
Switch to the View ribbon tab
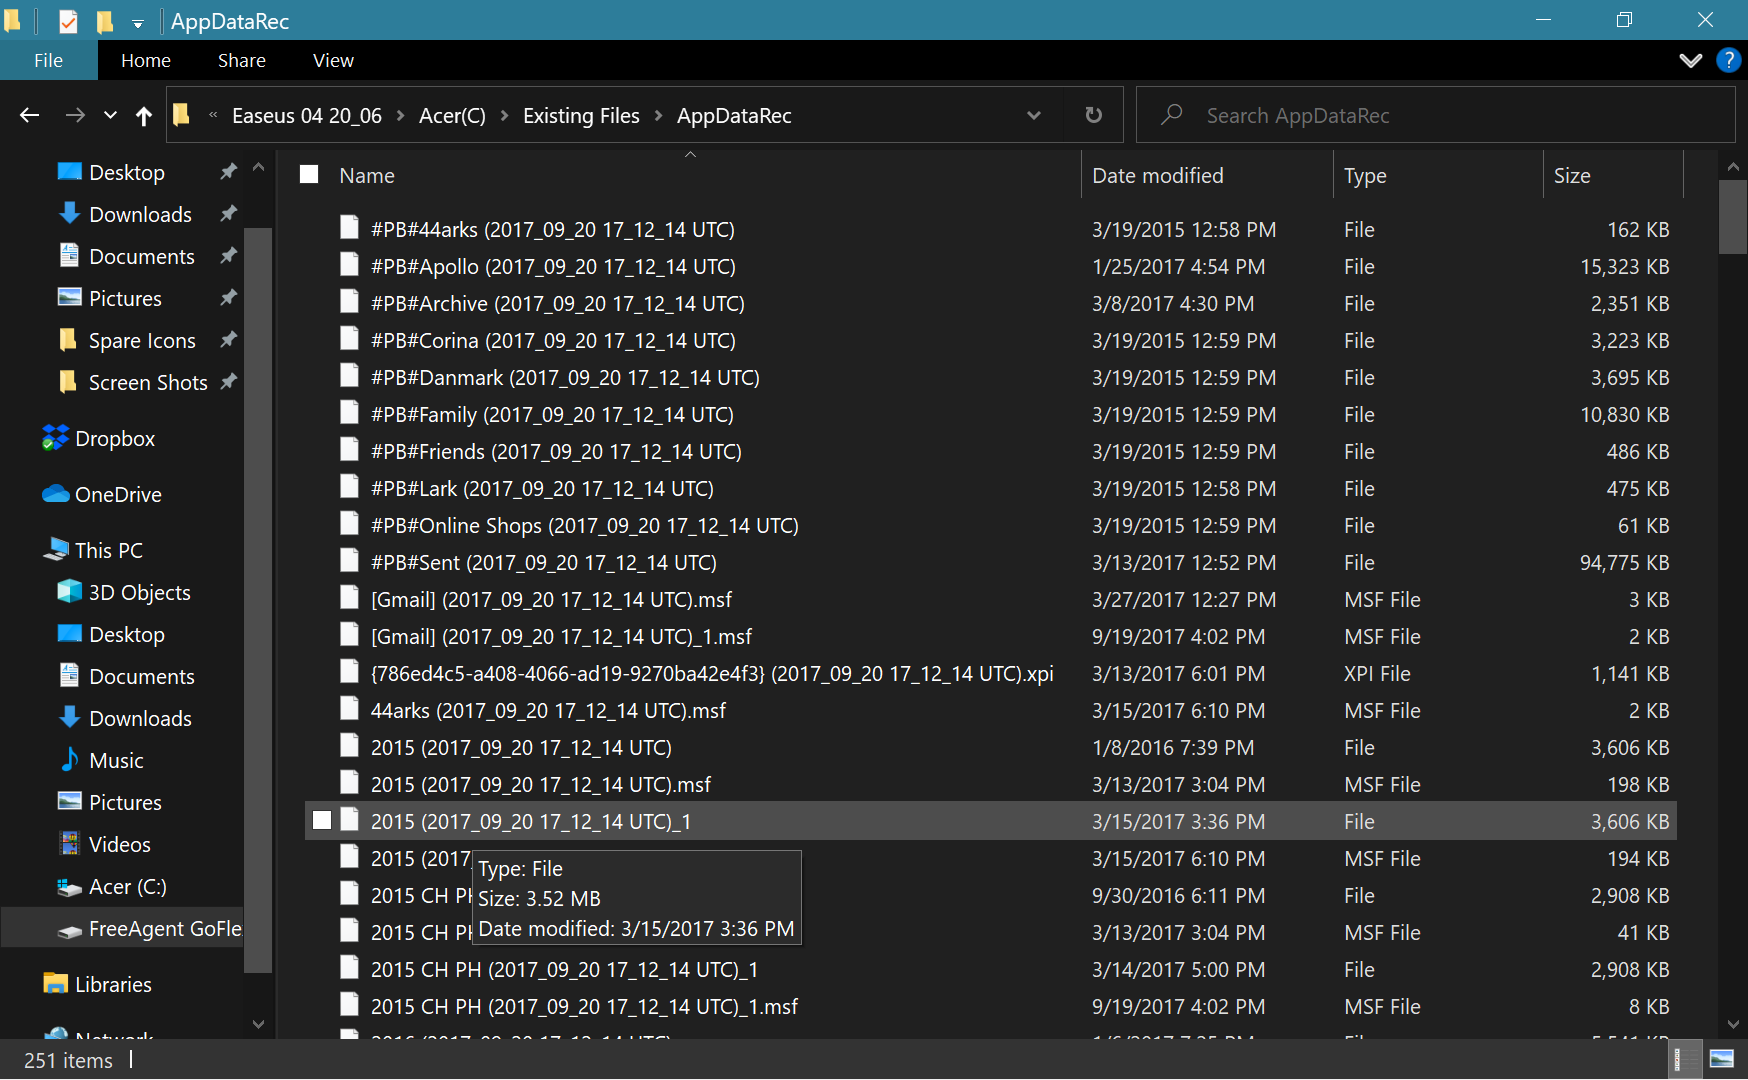click(x=333, y=60)
